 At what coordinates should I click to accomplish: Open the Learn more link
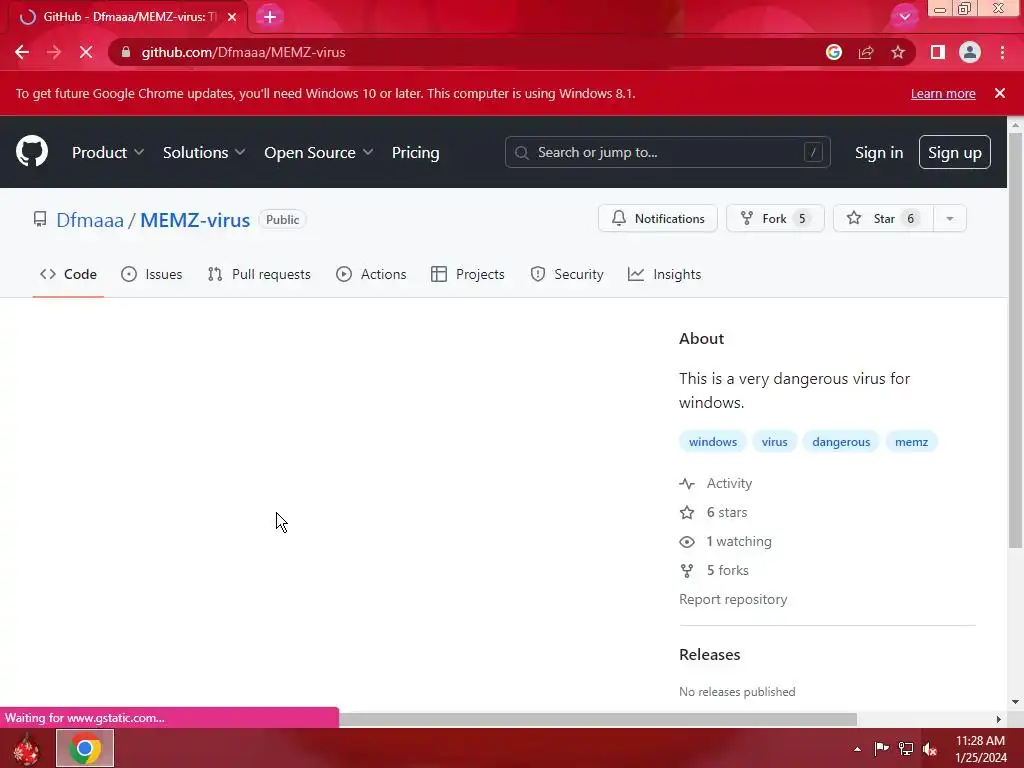[943, 93]
